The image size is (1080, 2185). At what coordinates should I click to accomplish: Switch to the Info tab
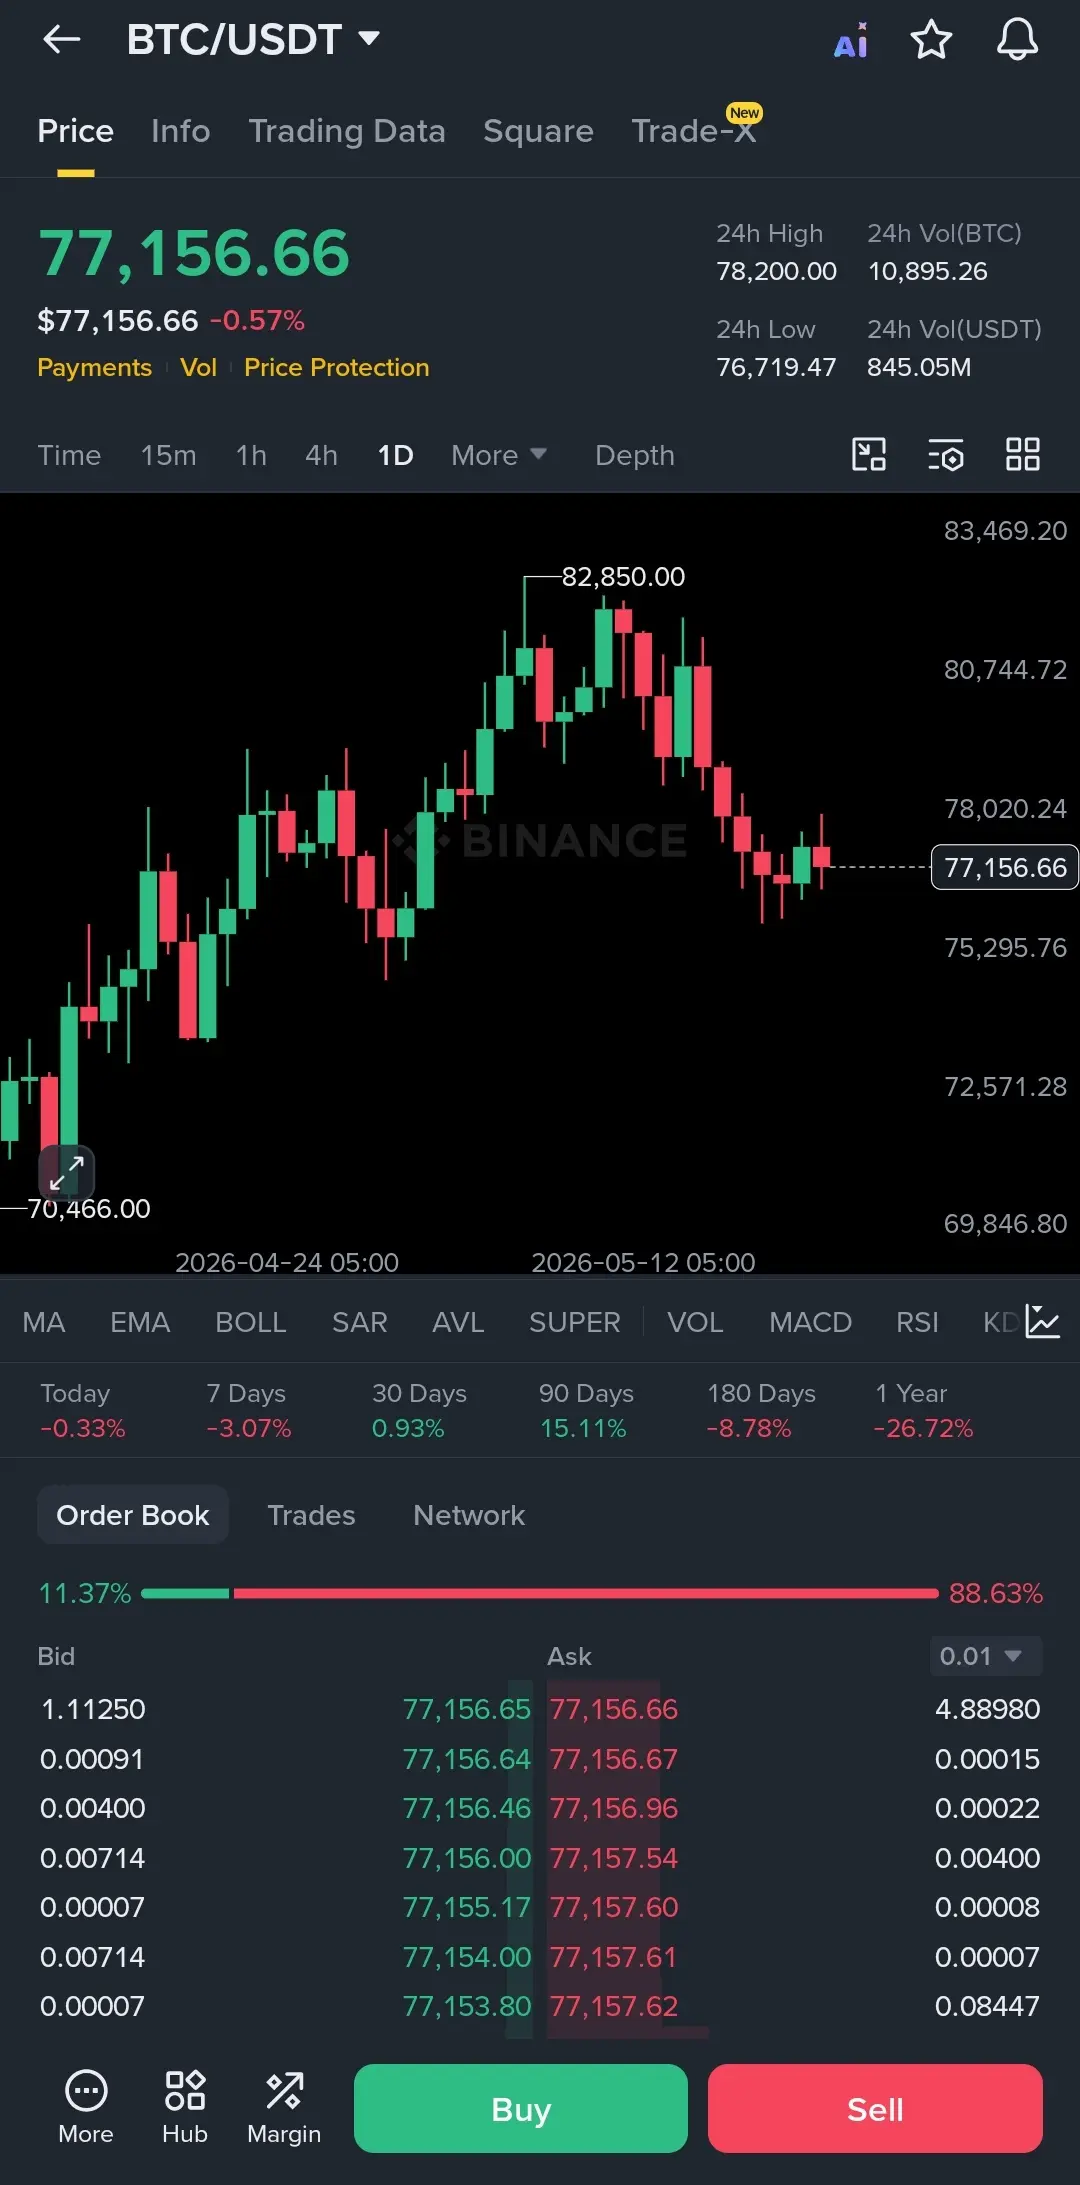pyautogui.click(x=181, y=131)
